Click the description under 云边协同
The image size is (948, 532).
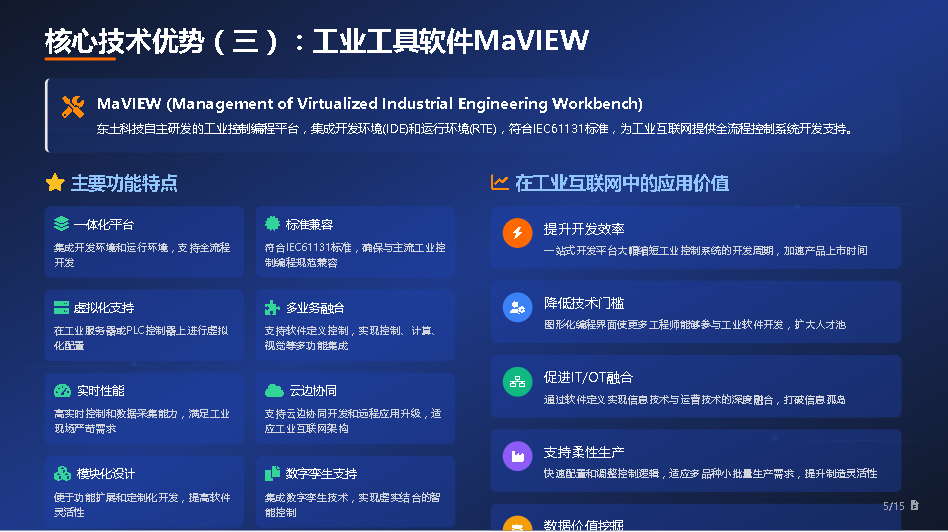pyautogui.click(x=353, y=421)
